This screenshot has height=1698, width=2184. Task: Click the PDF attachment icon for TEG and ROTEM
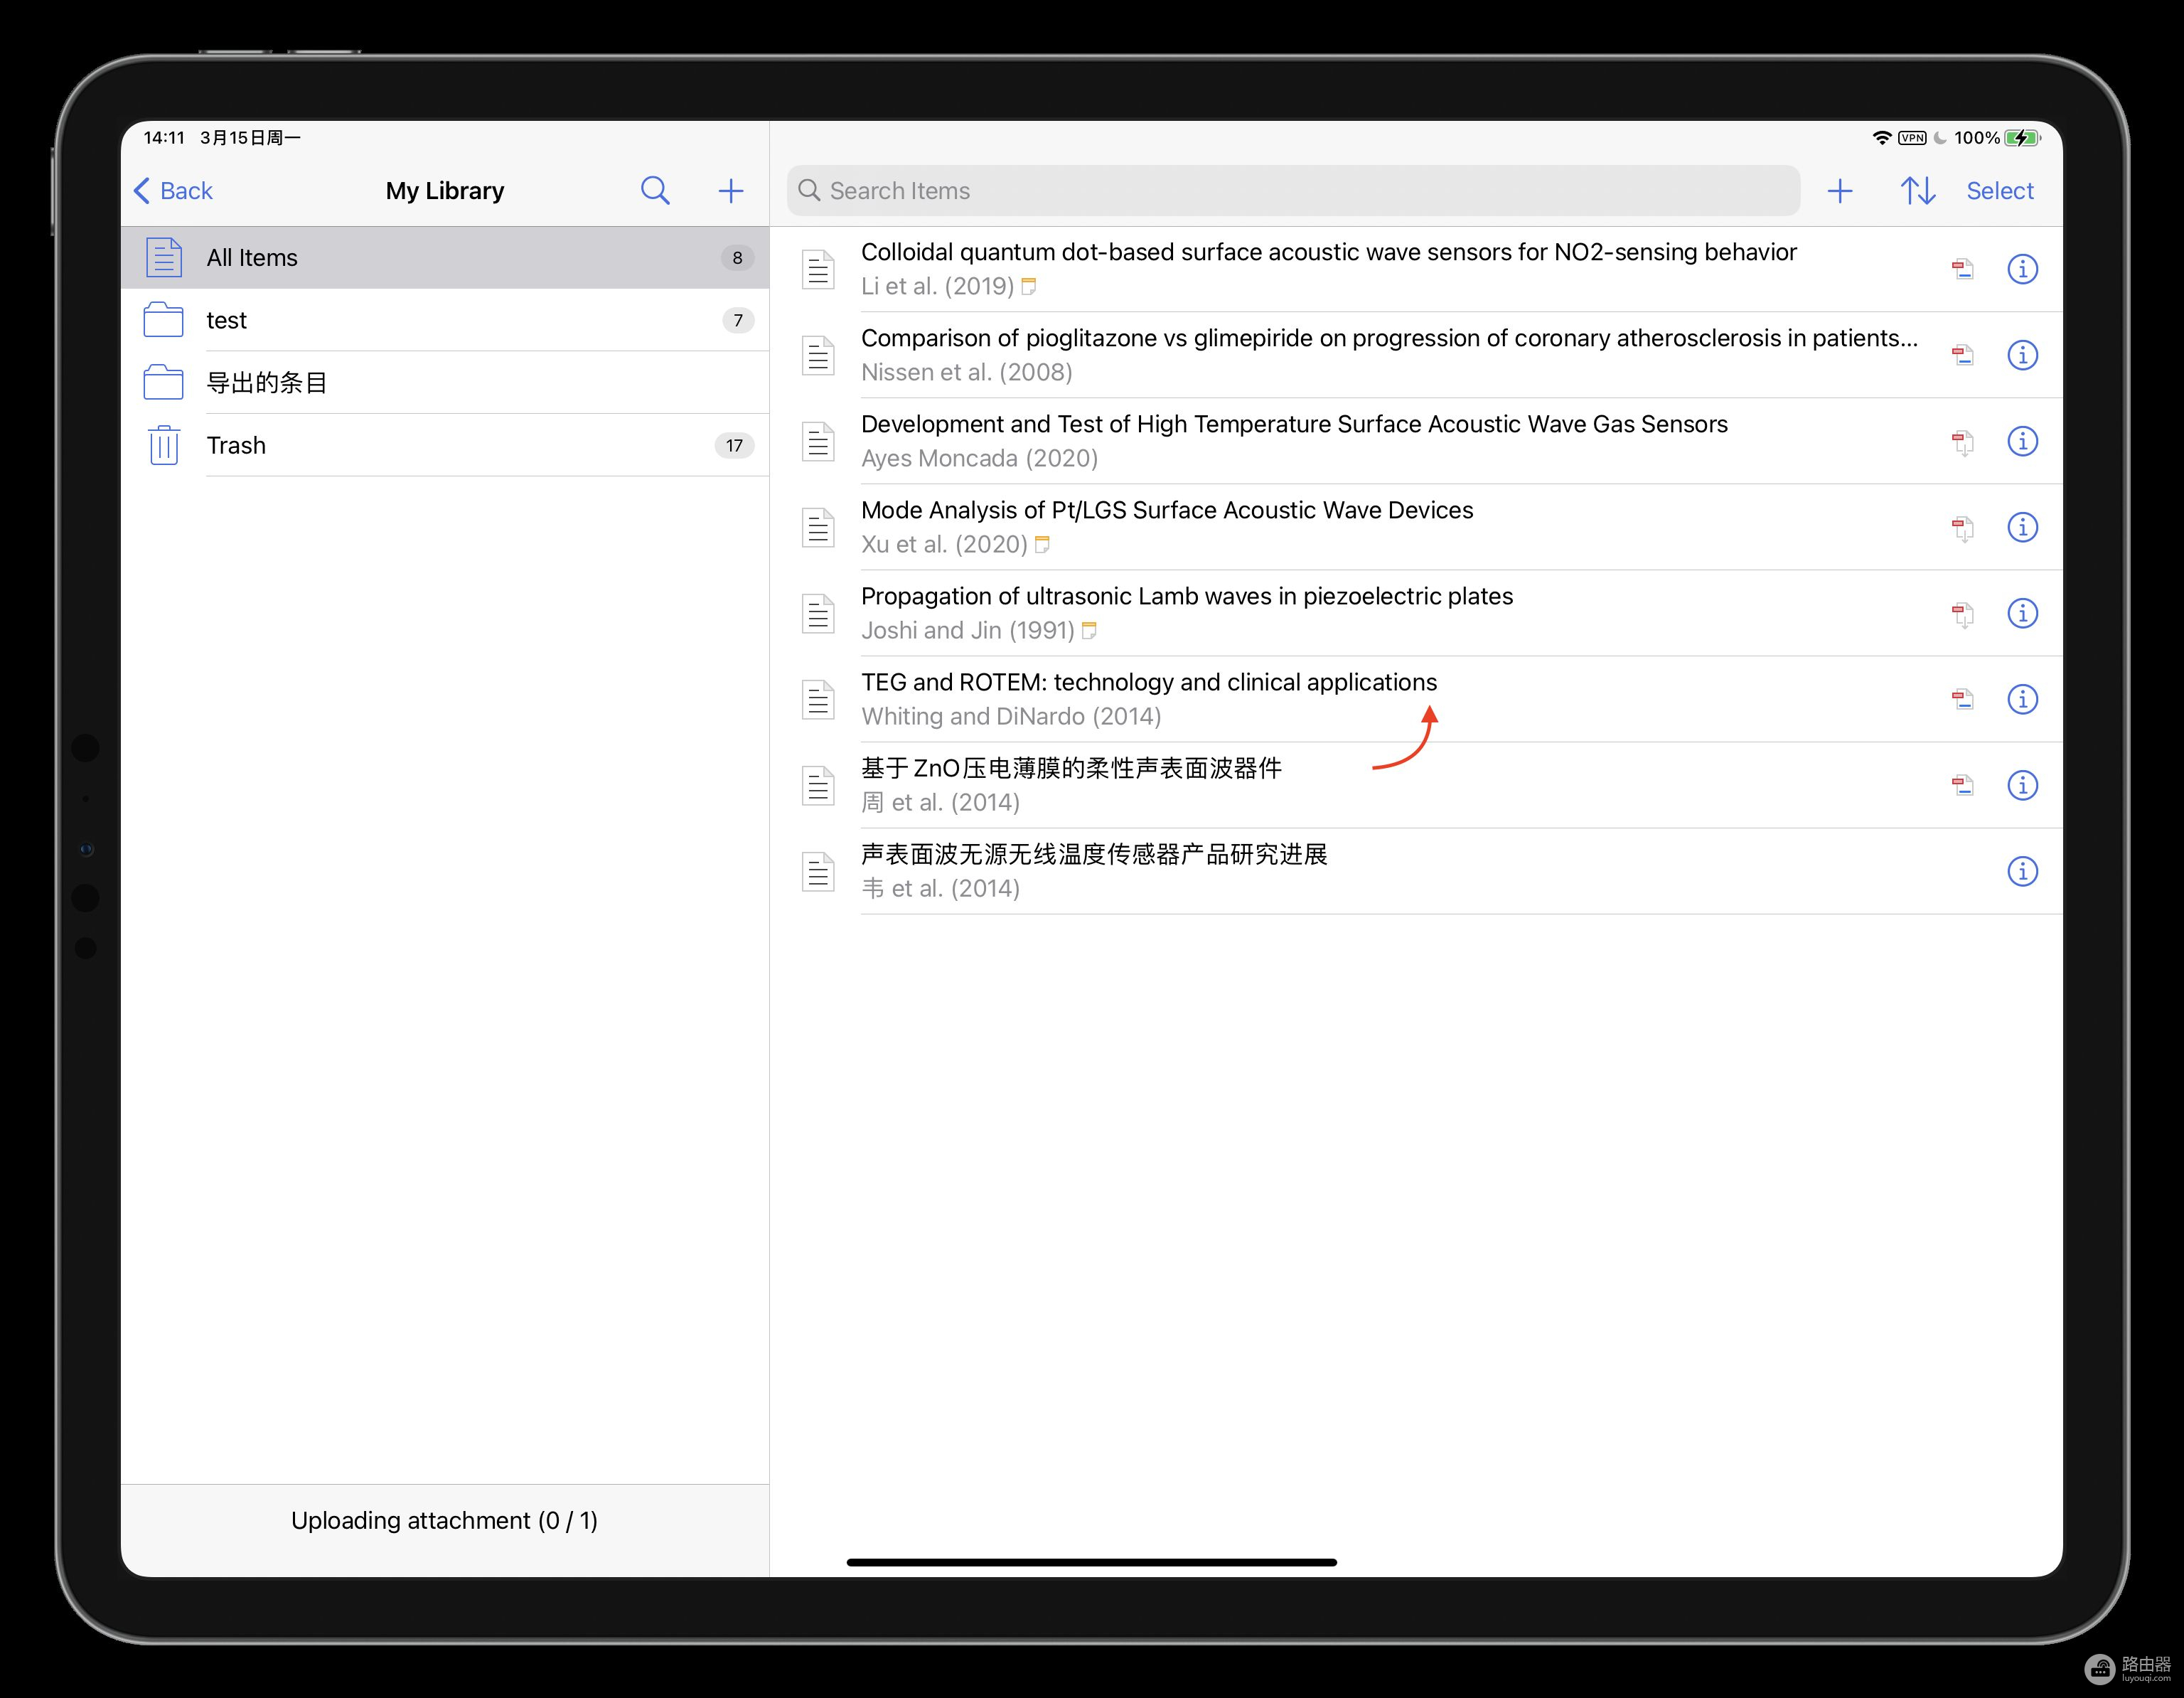tap(1964, 698)
